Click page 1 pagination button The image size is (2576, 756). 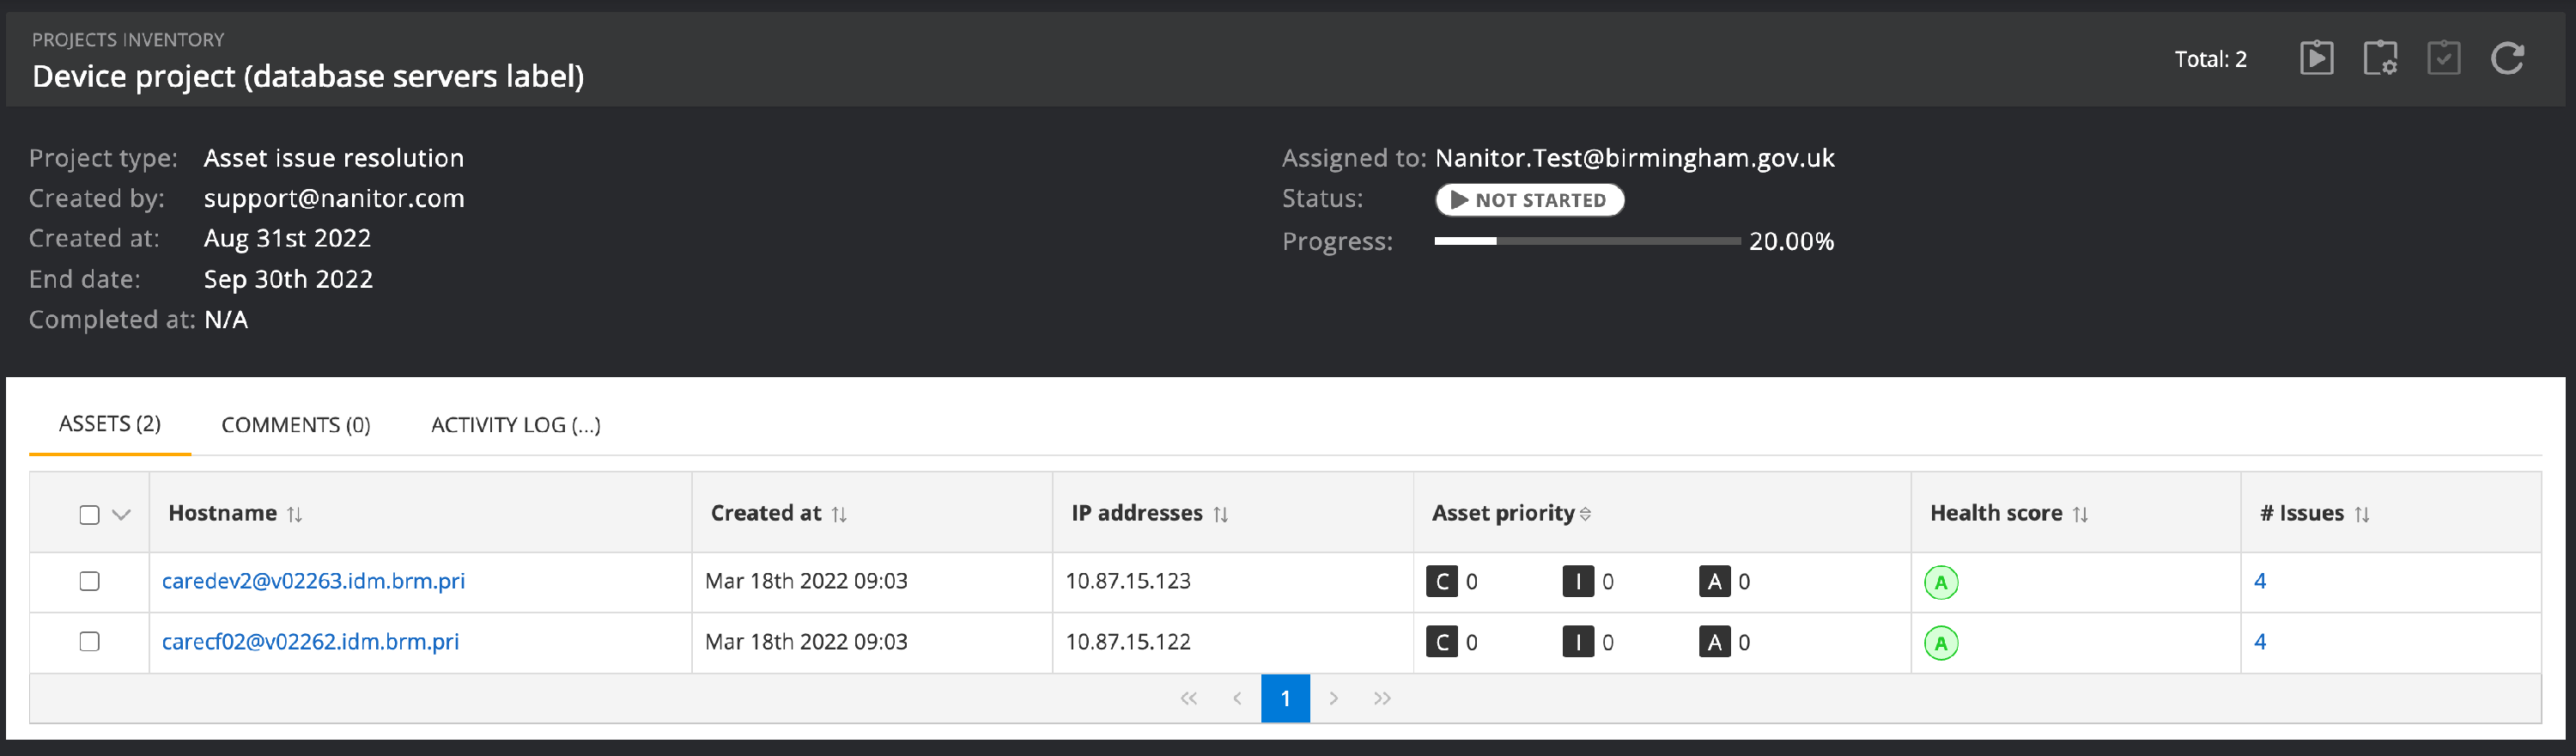pyautogui.click(x=1285, y=698)
